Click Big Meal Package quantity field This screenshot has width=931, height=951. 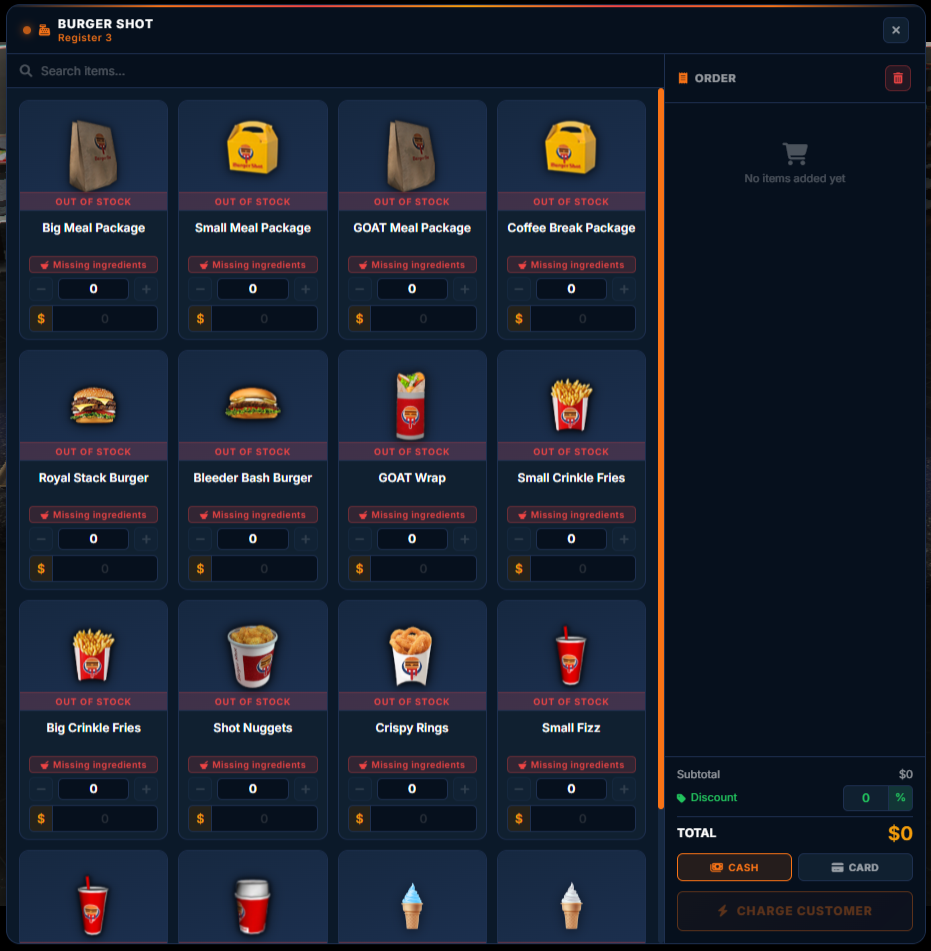[x=93, y=289]
